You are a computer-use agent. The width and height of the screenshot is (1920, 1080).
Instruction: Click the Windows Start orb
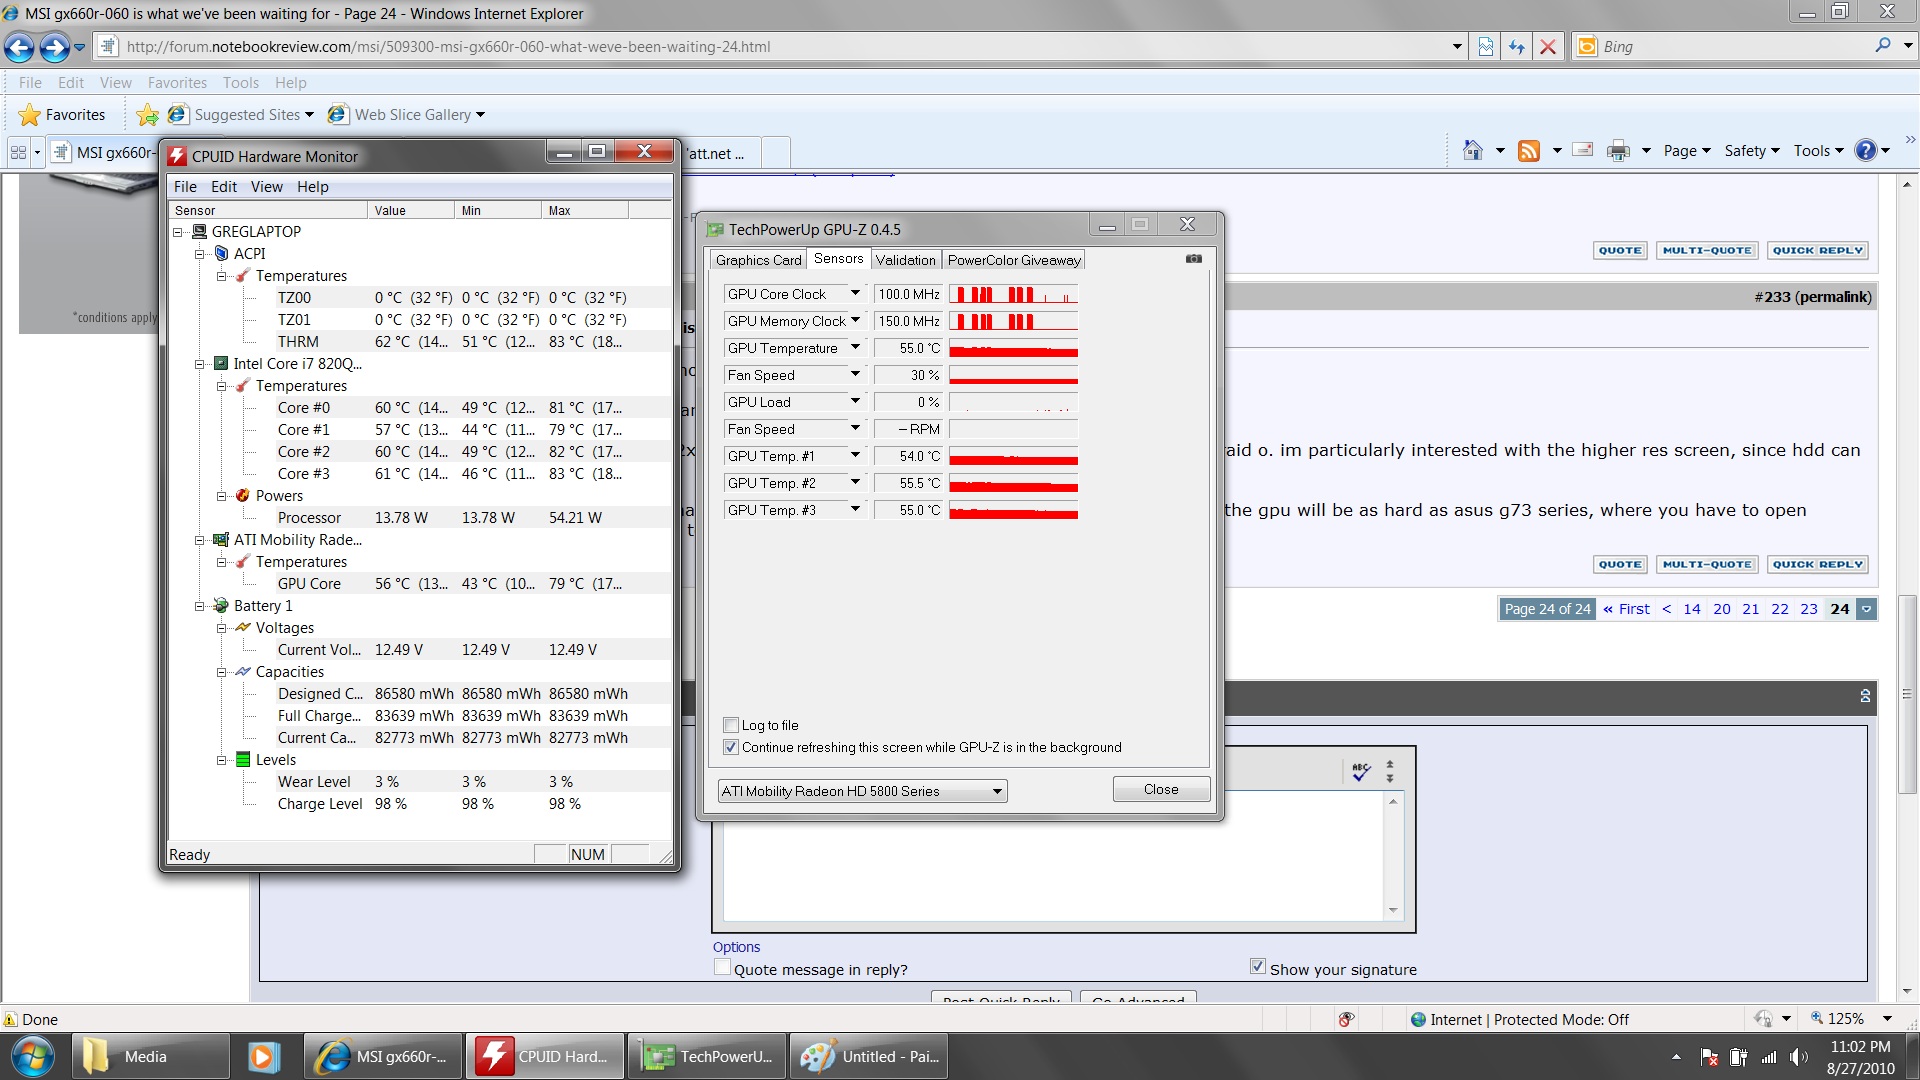point(33,1057)
